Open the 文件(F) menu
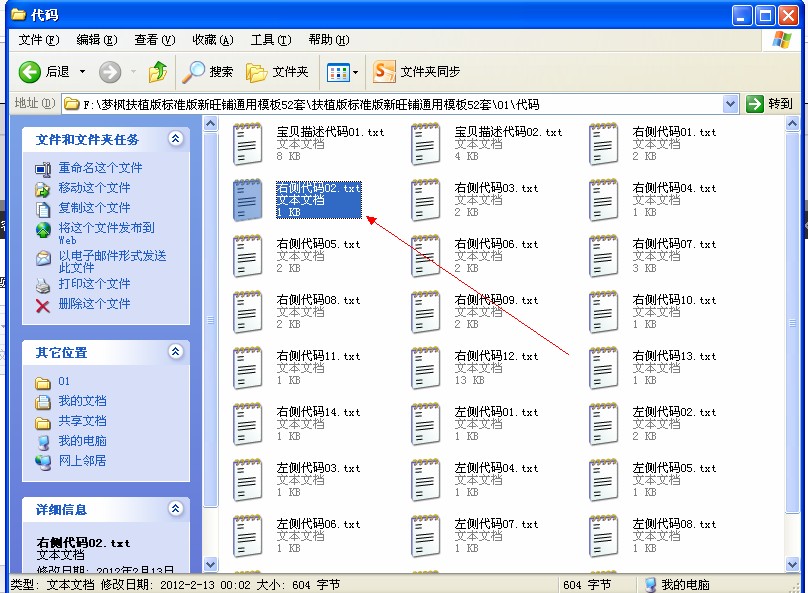This screenshot has width=808, height=593. pos(39,40)
